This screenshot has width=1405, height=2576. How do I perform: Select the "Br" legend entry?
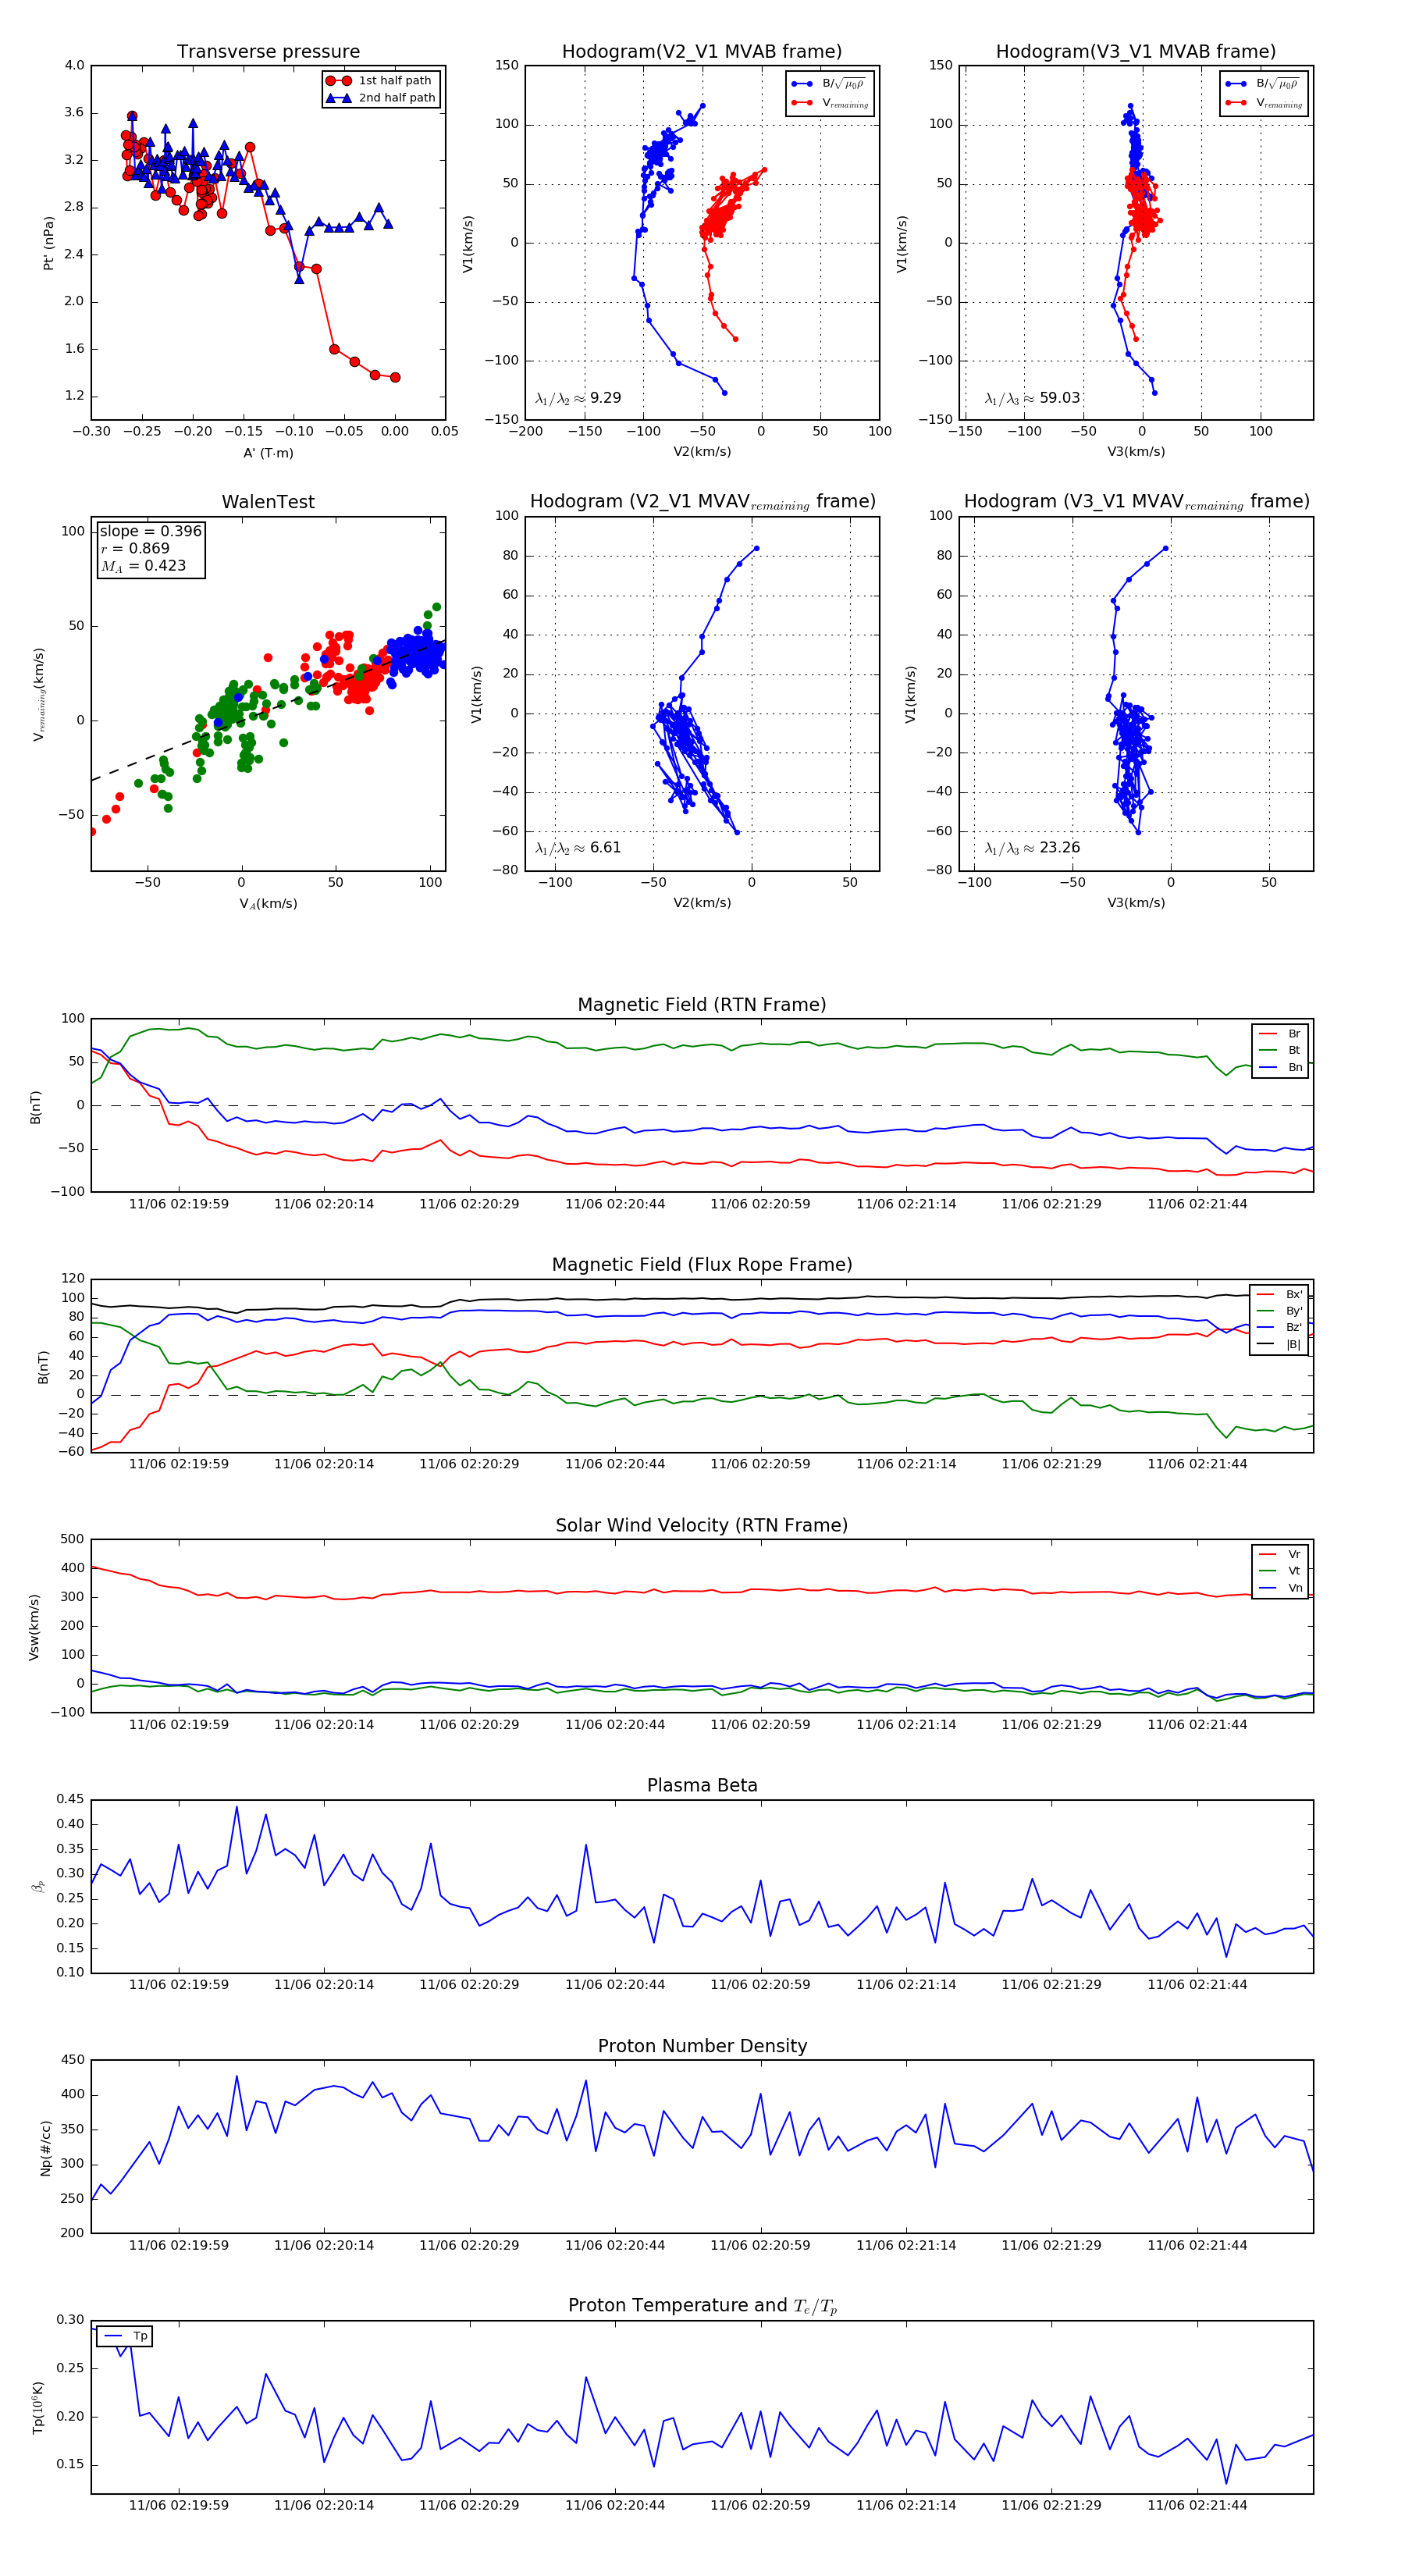(1280, 1034)
